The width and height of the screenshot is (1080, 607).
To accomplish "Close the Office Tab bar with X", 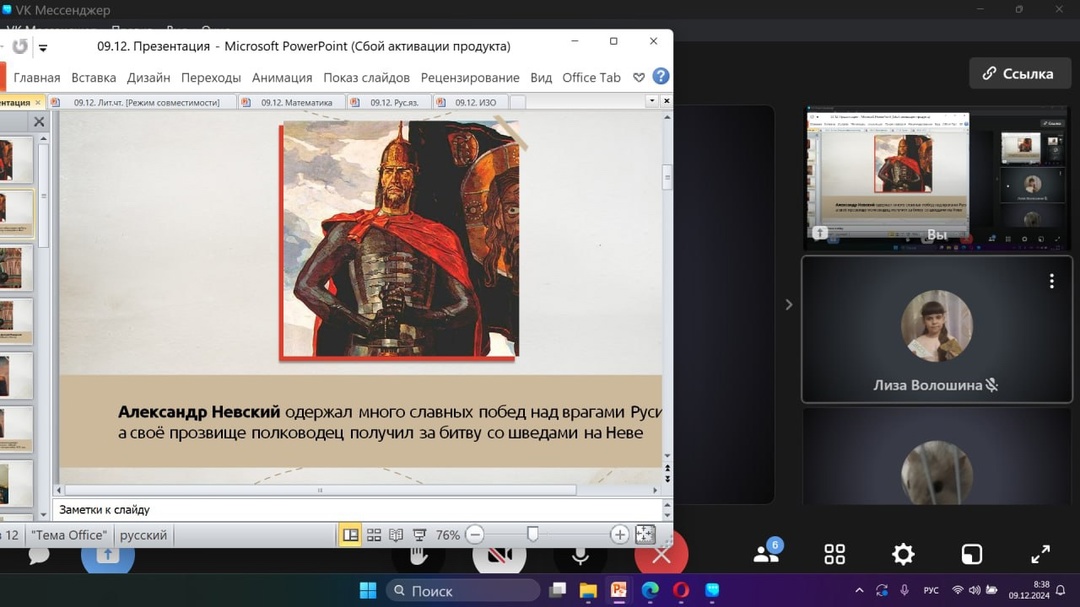I will (x=666, y=101).
